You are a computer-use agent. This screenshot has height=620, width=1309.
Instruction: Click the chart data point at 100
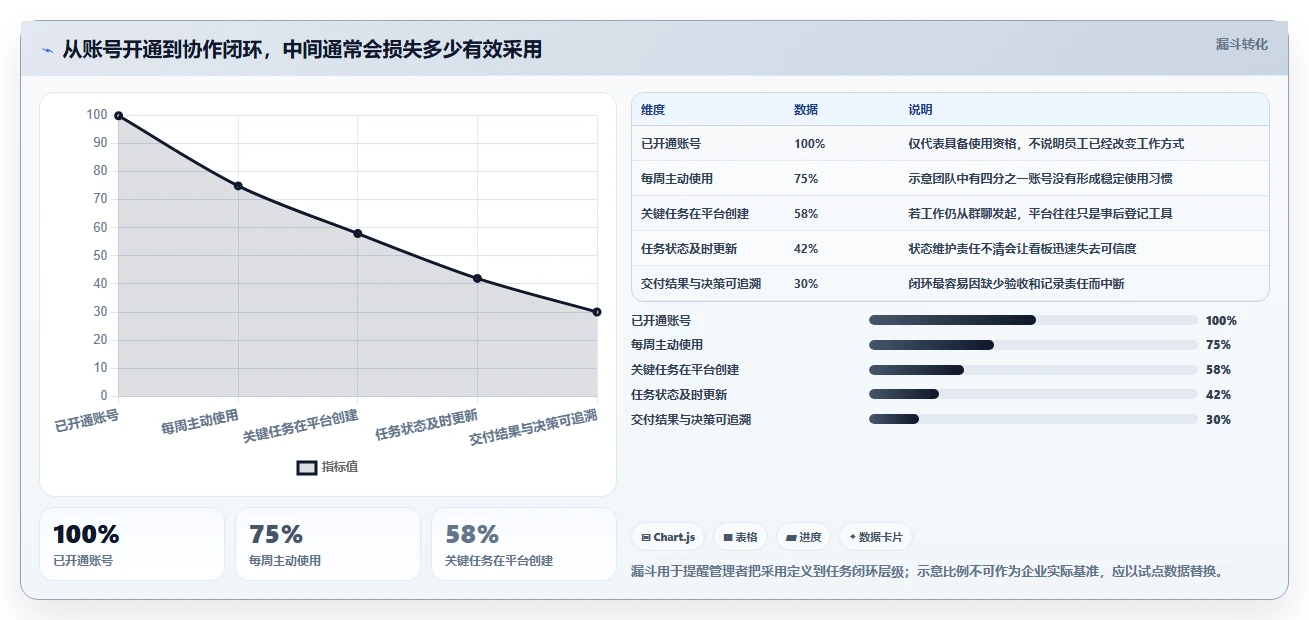pyautogui.click(x=118, y=116)
